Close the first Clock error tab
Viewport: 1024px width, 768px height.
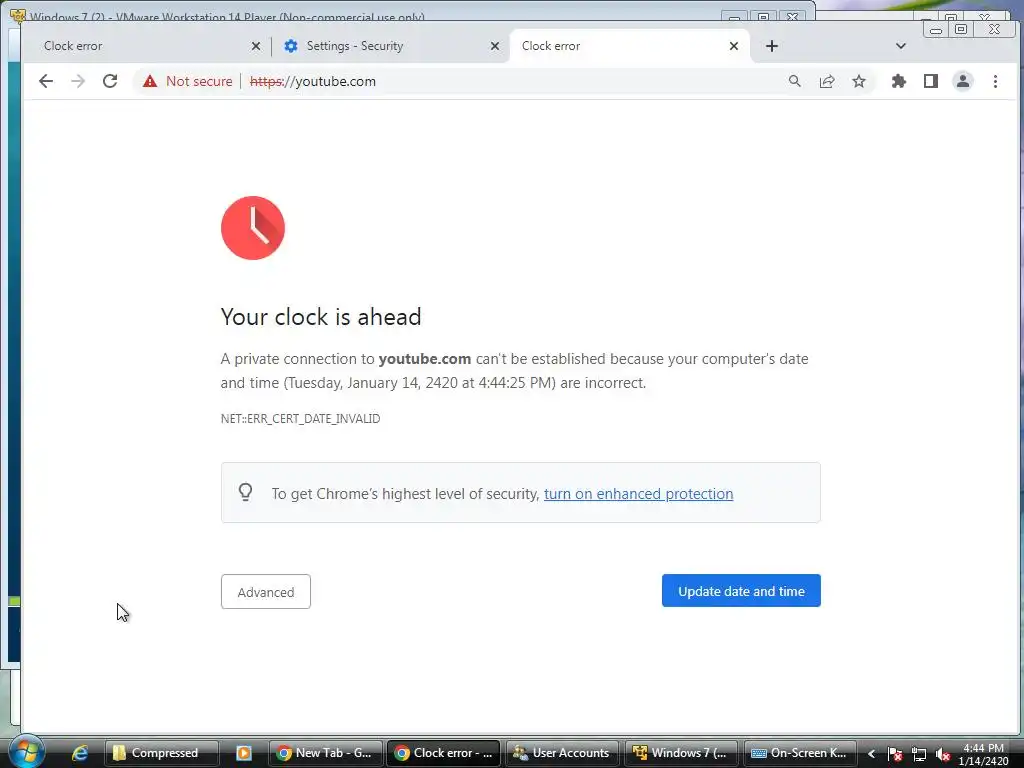click(x=256, y=46)
